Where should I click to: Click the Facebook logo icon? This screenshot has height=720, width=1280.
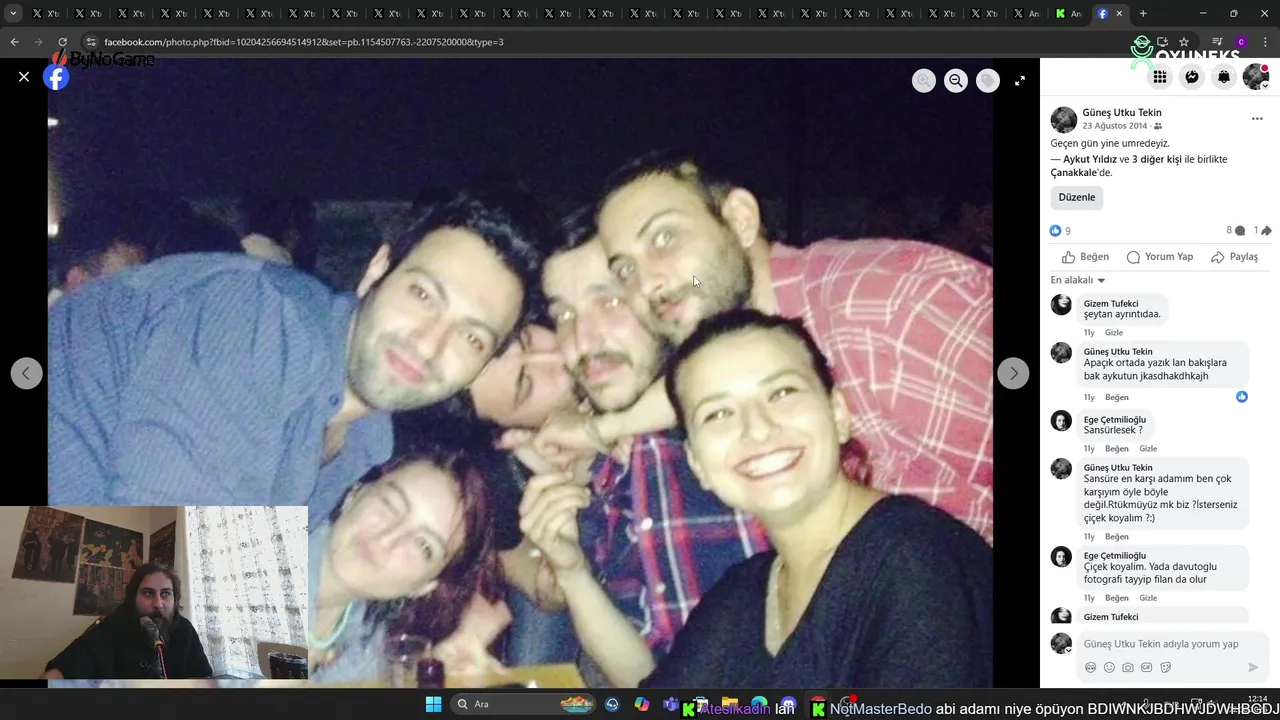point(57,78)
